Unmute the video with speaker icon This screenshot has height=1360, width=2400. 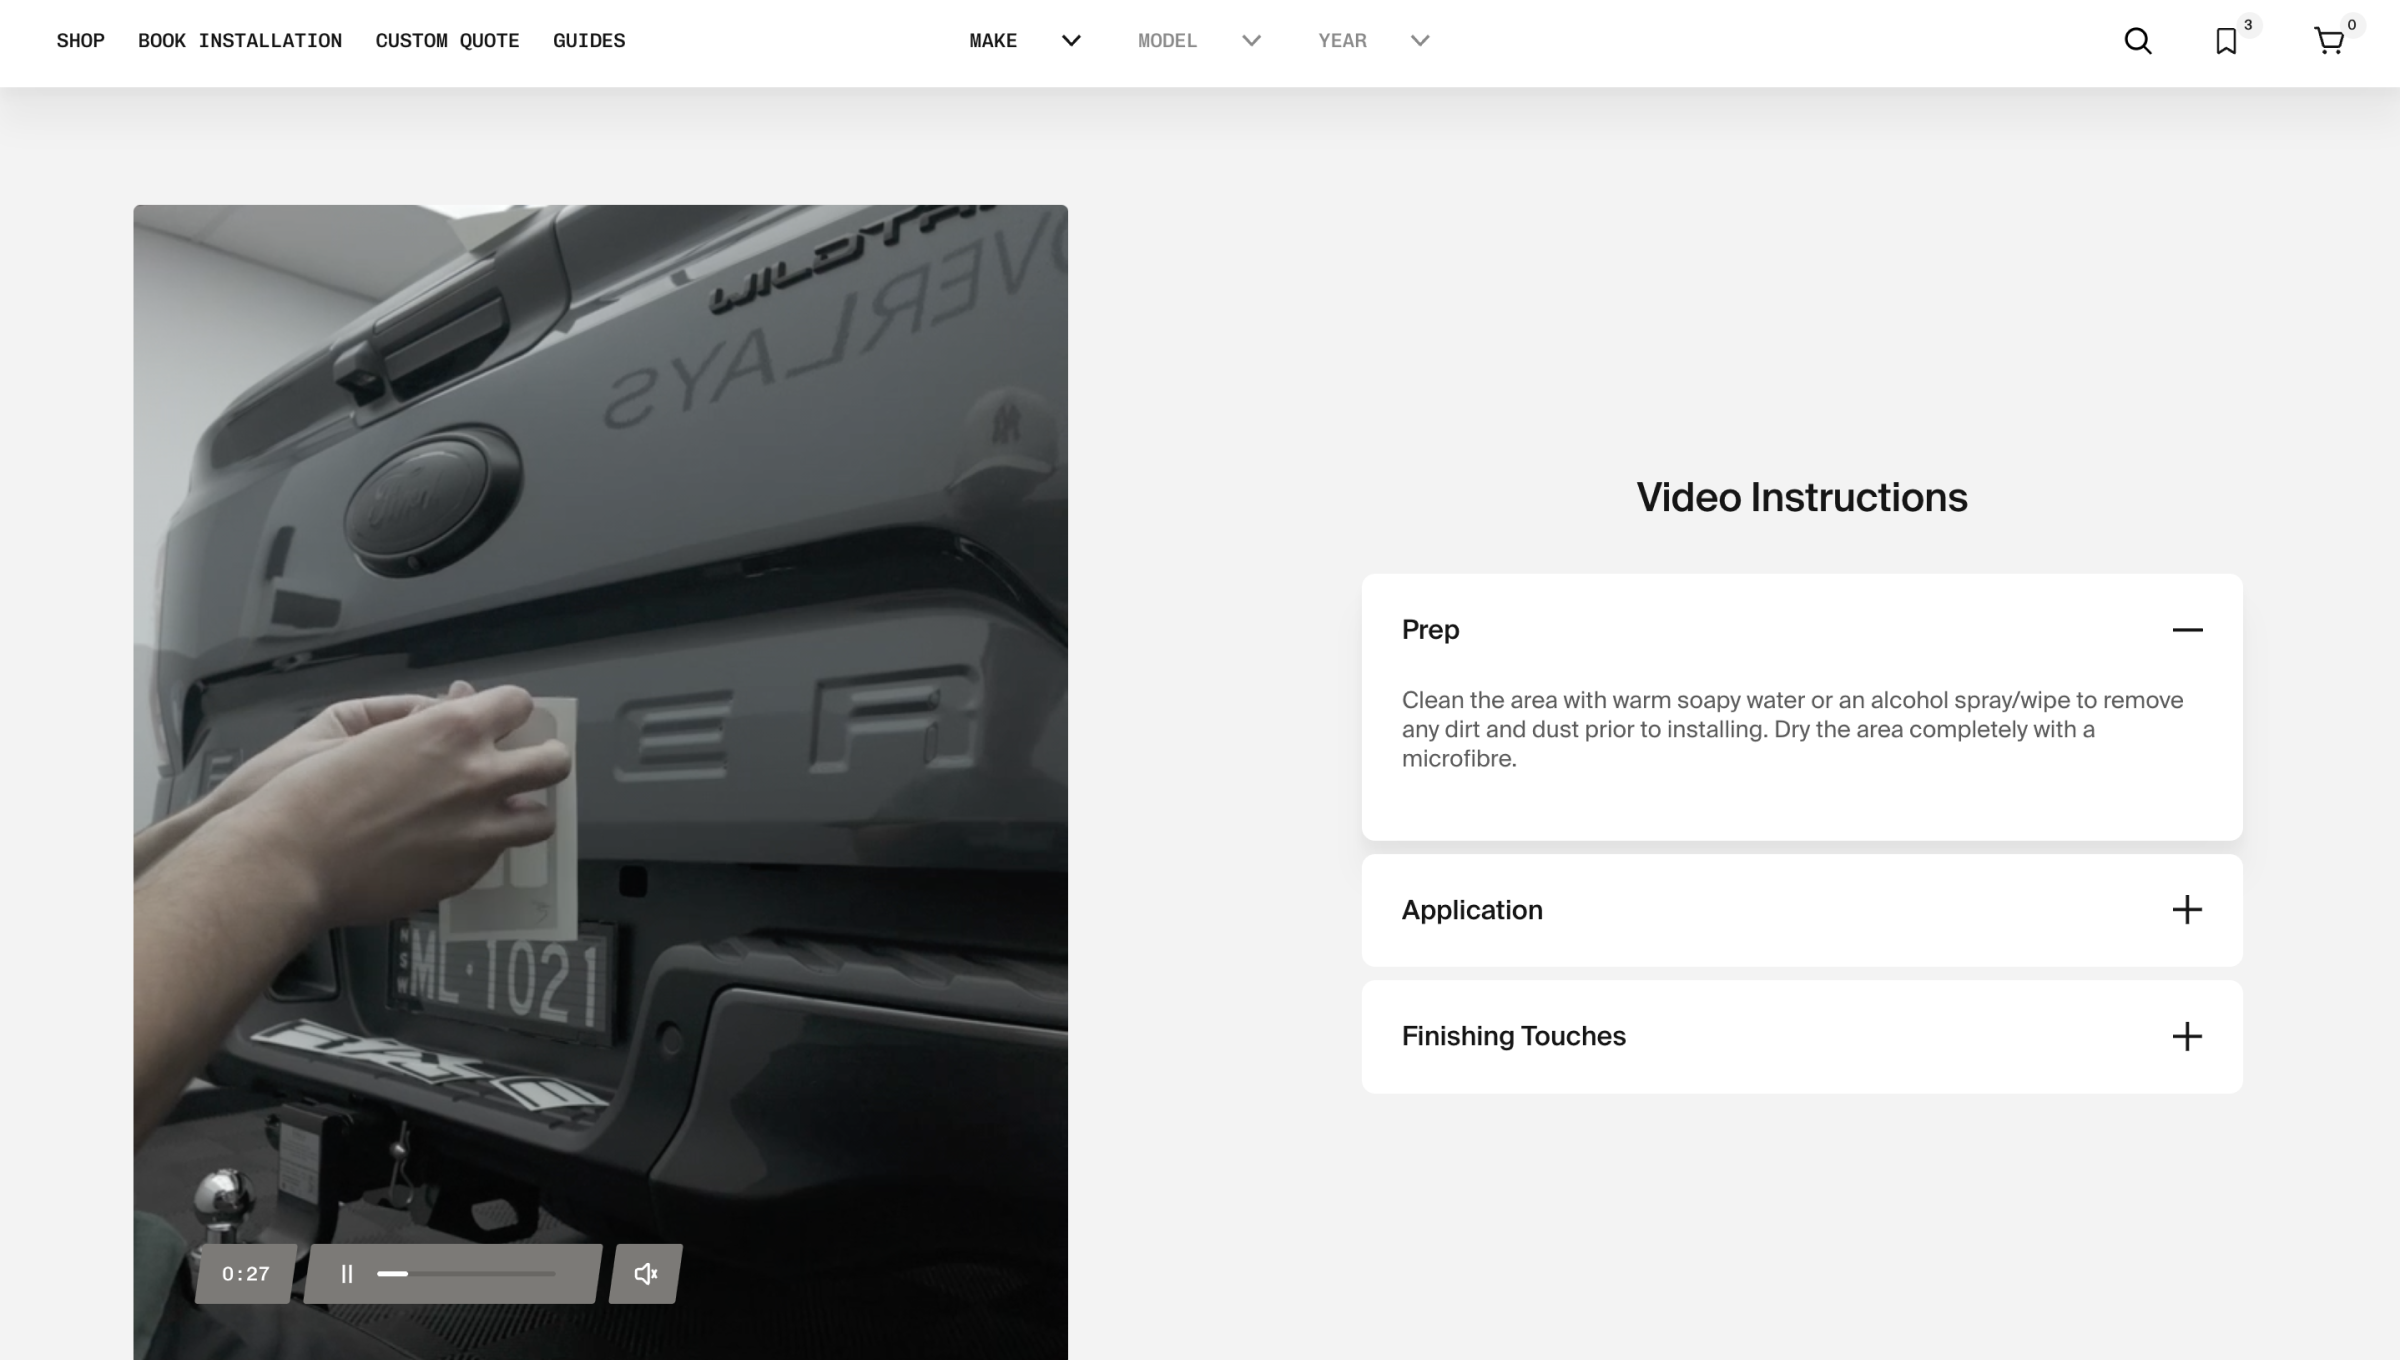tap(646, 1274)
